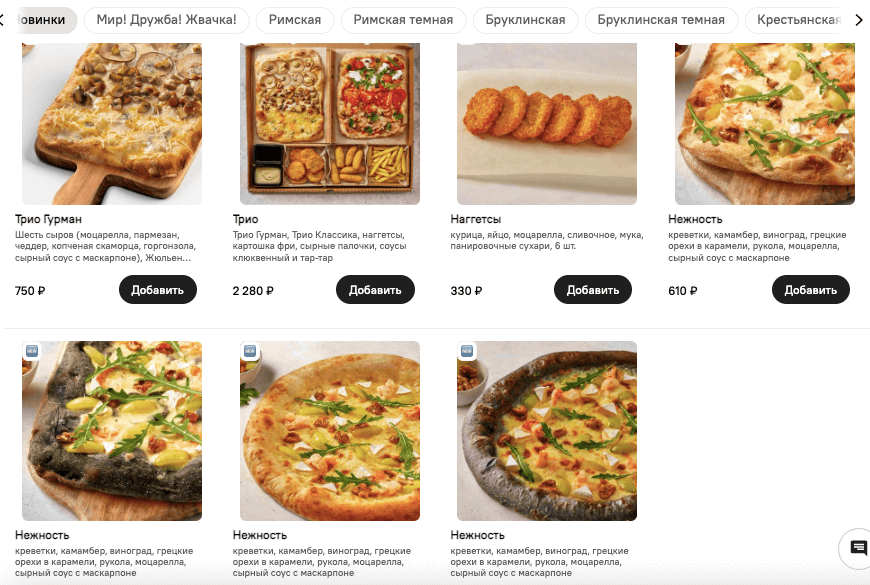Add Наггетсы for 330 ₽ to cart

pos(592,289)
